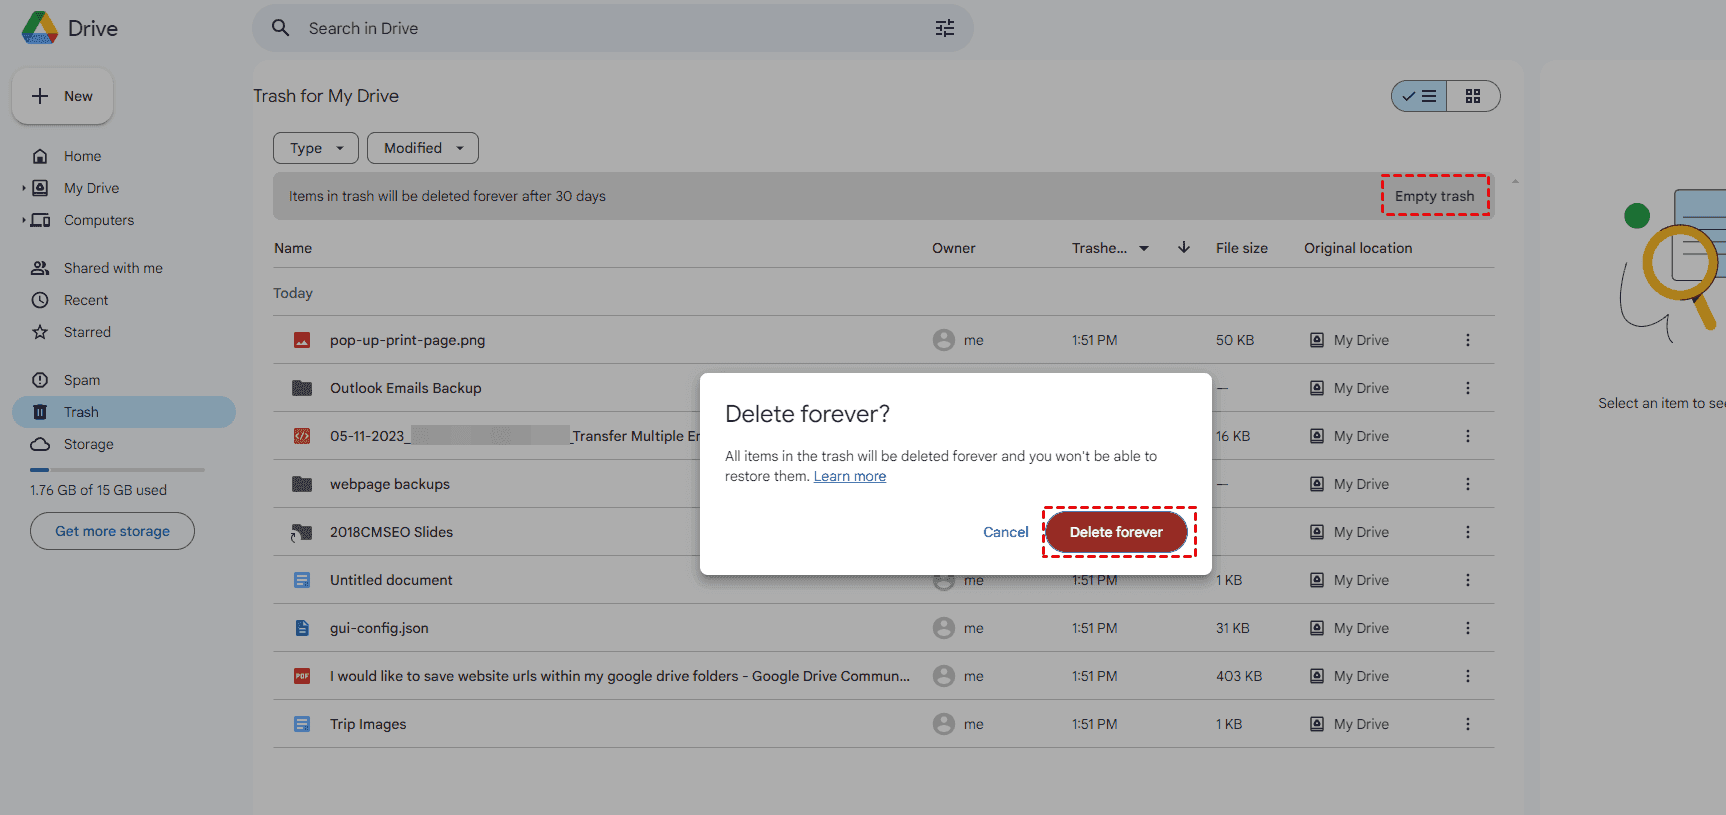This screenshot has height=815, width=1726.
Task: Open more actions for gui-config.json
Action: [x=1467, y=628]
